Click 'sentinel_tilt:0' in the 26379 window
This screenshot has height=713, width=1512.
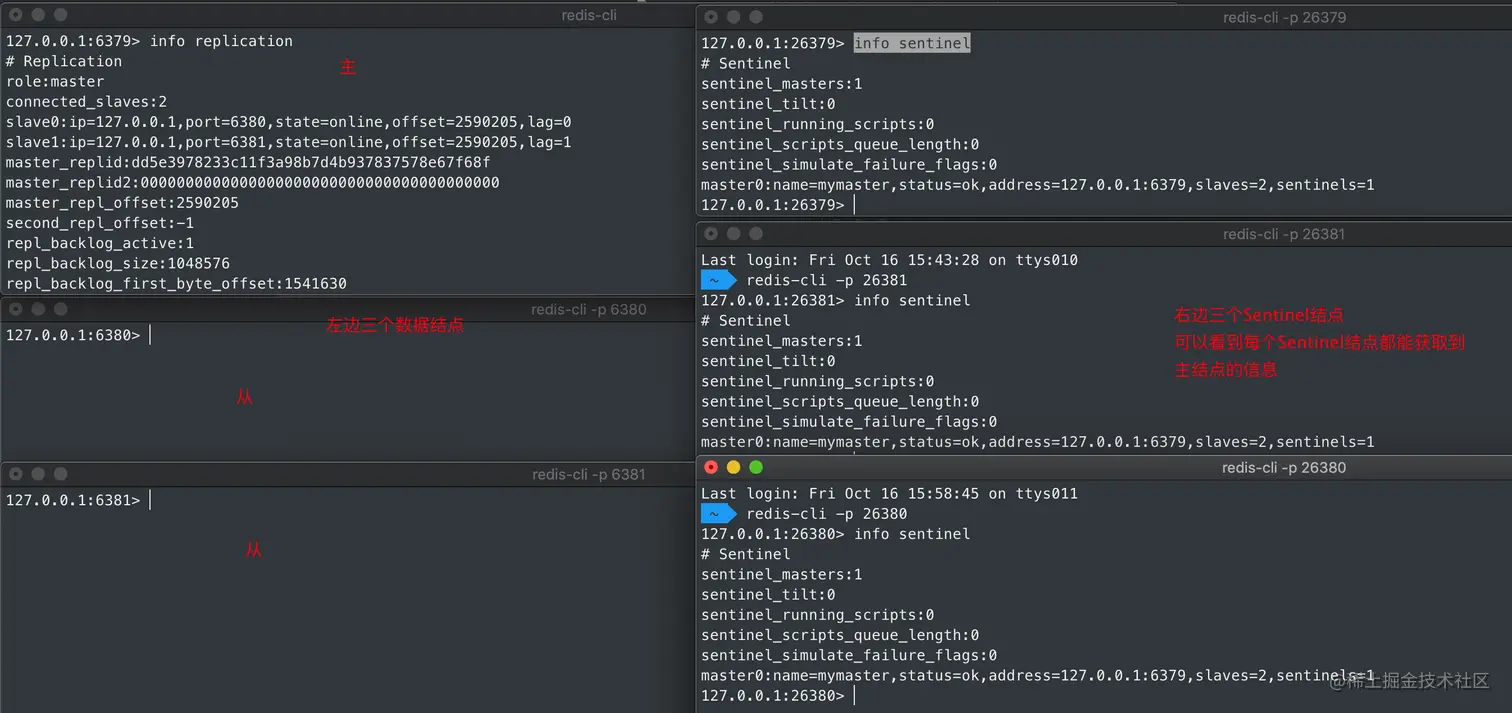tap(768, 104)
